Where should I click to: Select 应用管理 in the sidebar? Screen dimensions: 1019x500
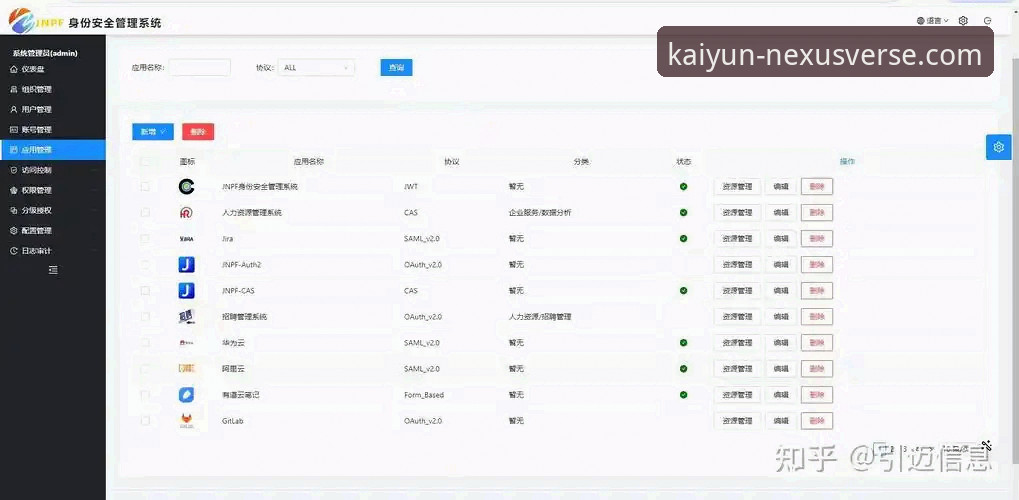[x=53, y=150]
